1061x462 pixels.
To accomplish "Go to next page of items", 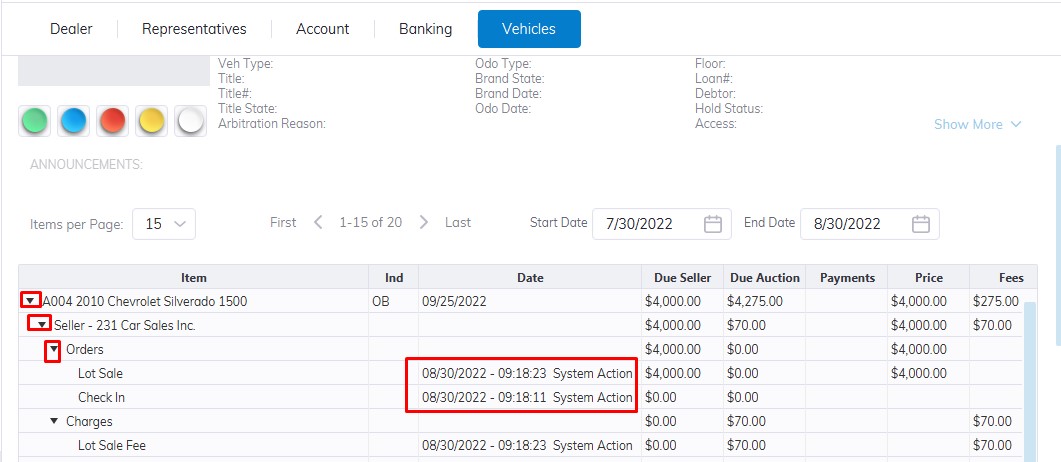I will [424, 222].
